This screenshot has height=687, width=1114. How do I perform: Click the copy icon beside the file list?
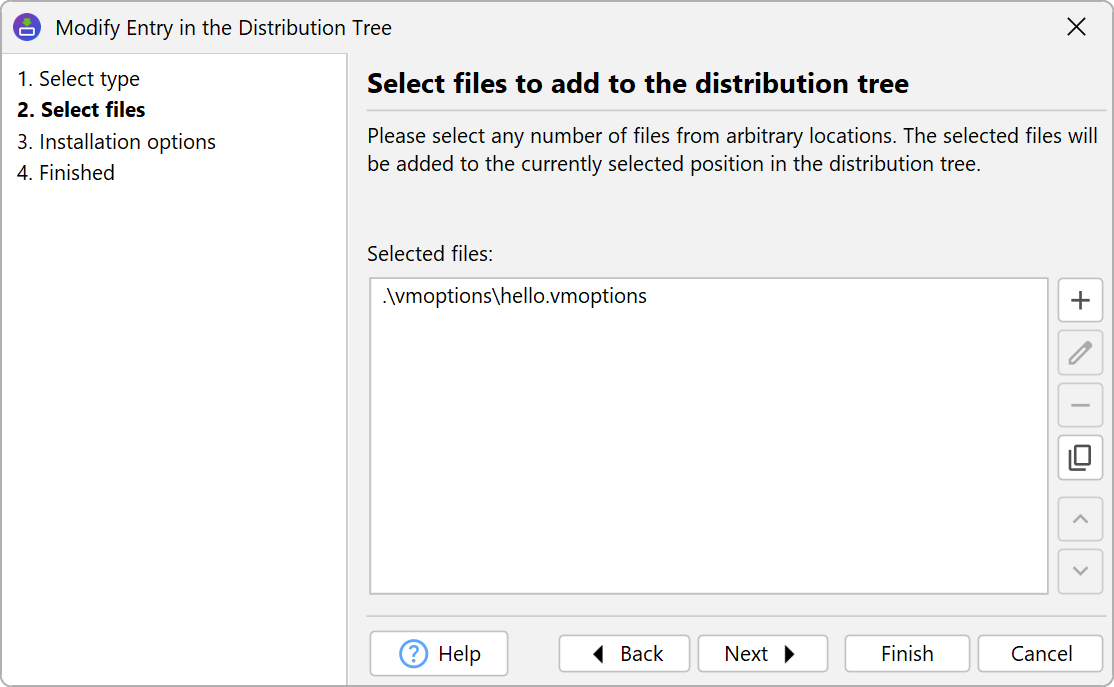(1080, 458)
